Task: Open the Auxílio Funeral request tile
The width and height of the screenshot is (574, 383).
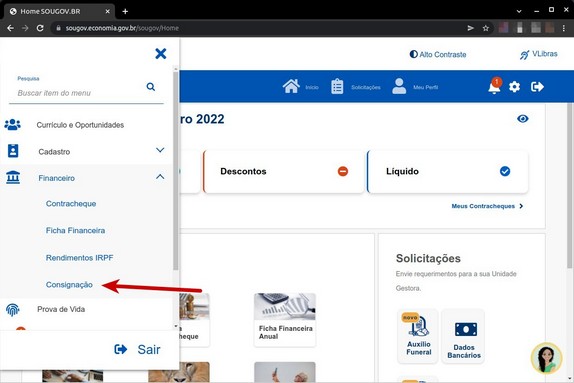Action: 418,336
